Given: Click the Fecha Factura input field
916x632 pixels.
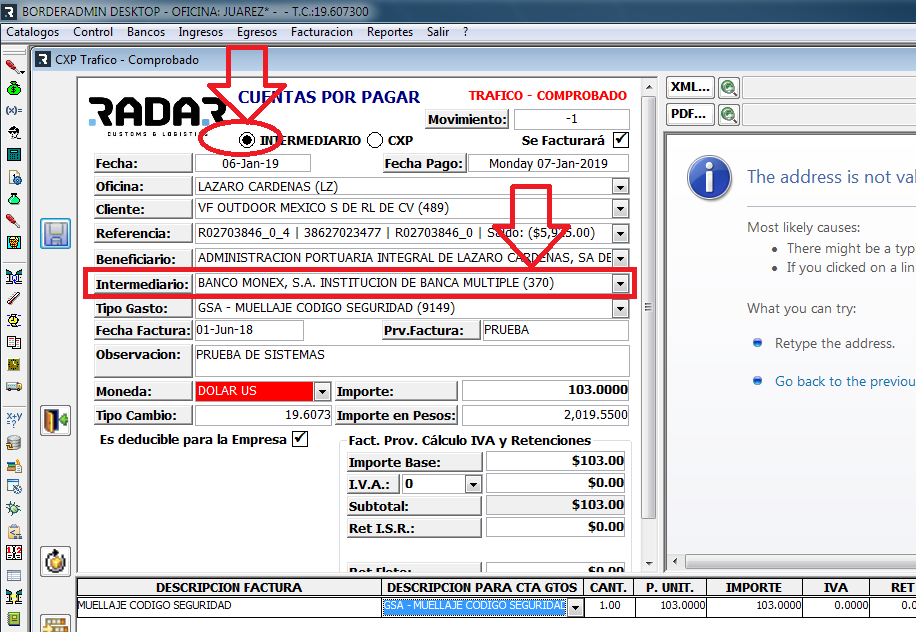Looking at the screenshot, I should tap(249, 330).
